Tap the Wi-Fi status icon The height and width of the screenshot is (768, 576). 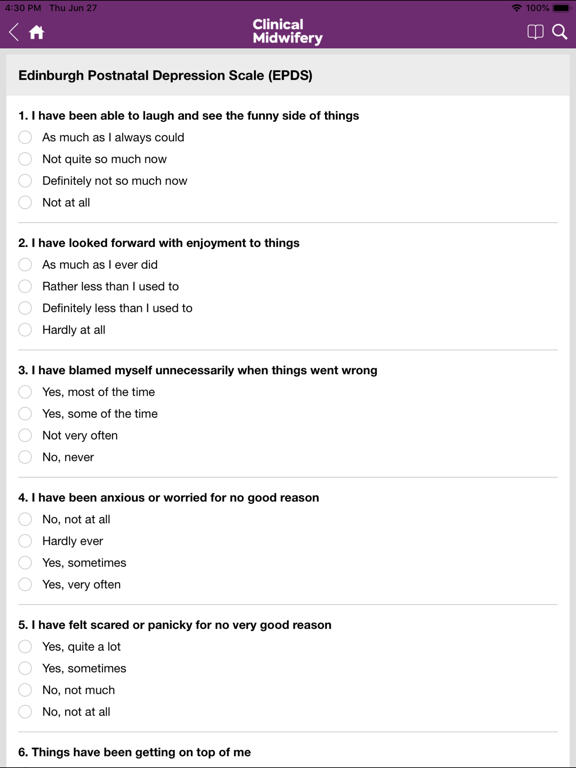point(516,8)
